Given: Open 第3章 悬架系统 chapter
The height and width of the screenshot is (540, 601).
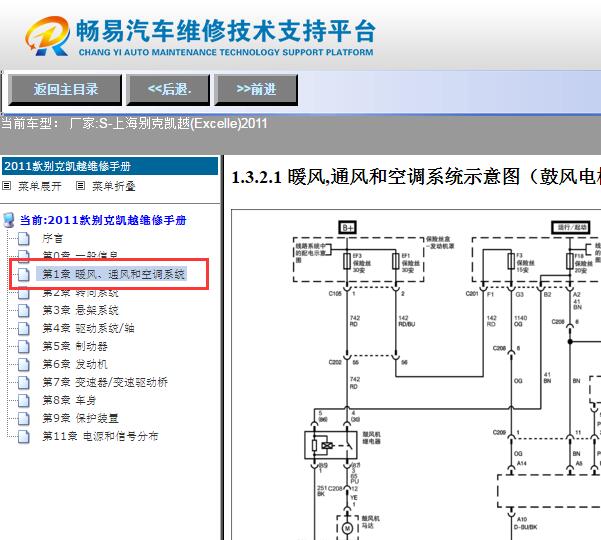Looking at the screenshot, I should 80,310.
